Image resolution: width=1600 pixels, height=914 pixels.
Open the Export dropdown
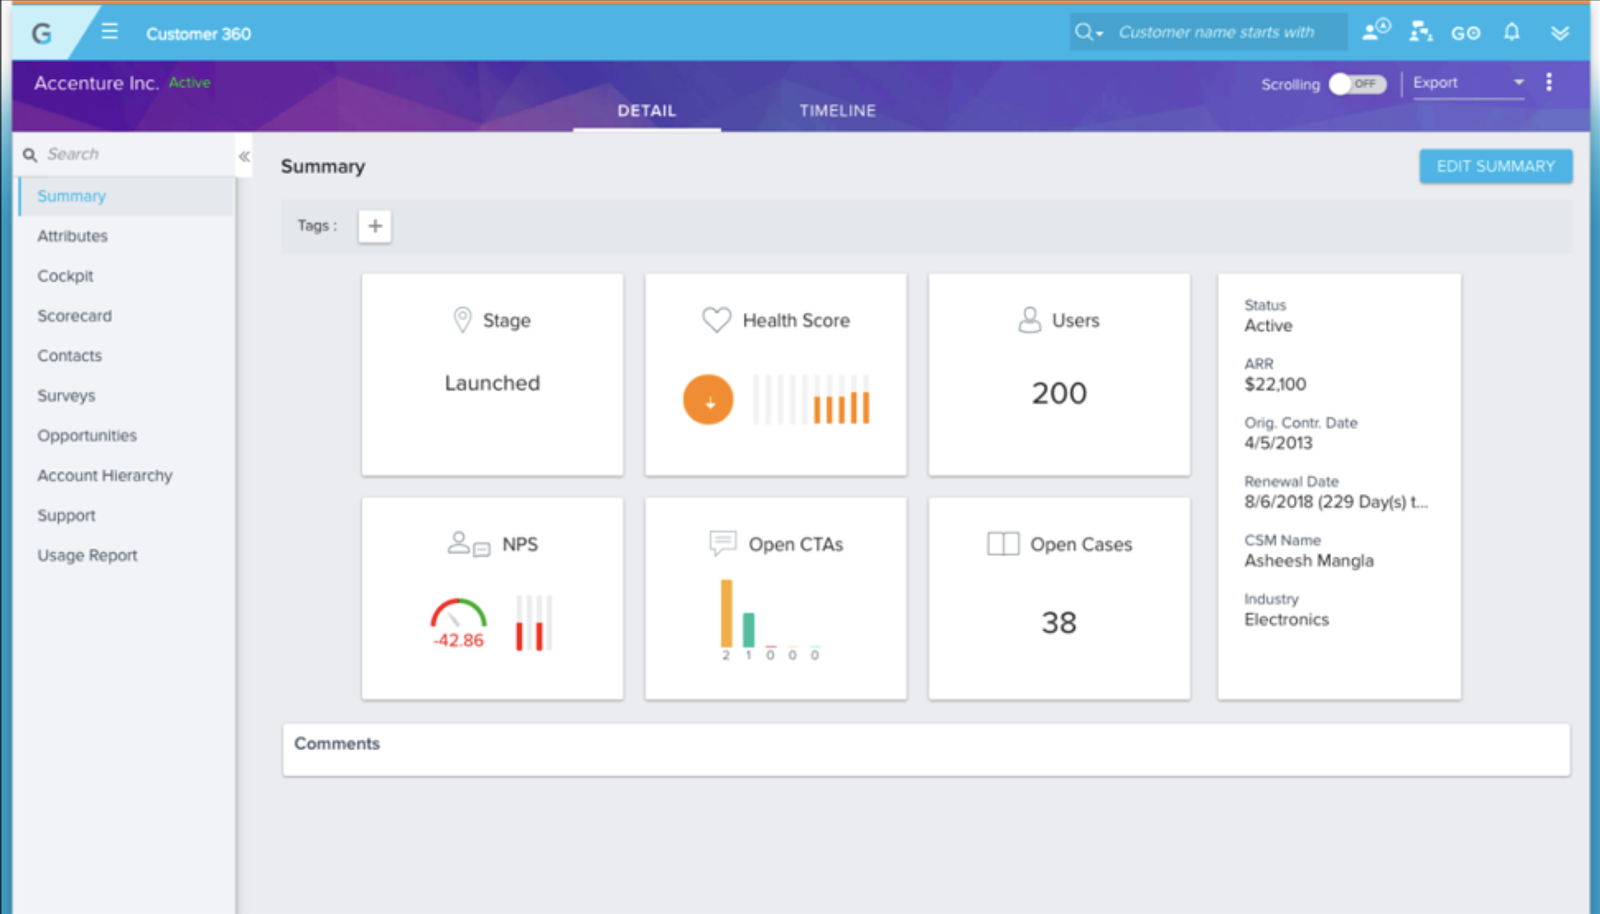pos(1467,83)
